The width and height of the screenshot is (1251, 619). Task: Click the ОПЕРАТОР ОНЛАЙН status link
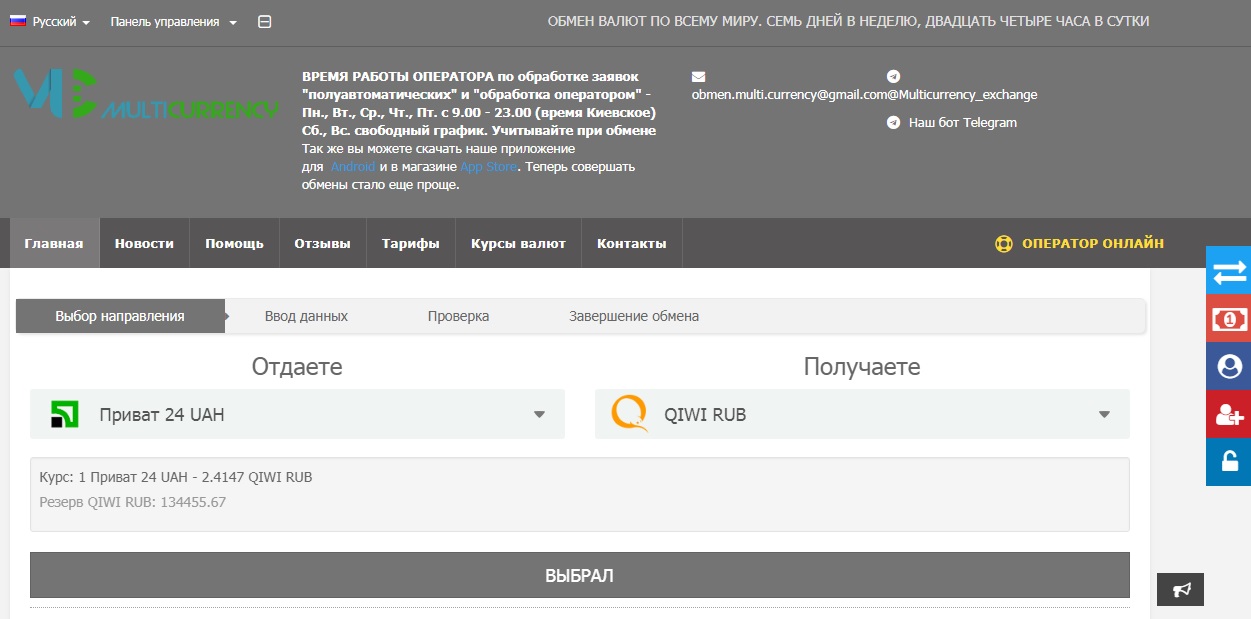point(1080,244)
